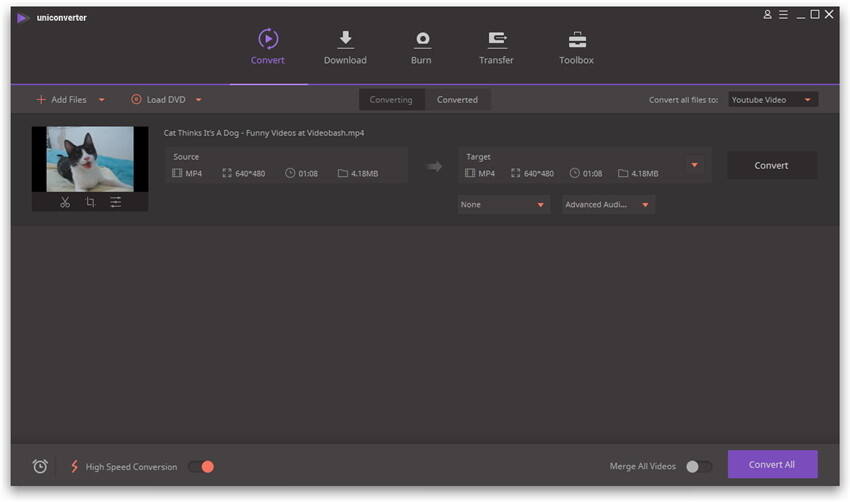The width and height of the screenshot is (850, 502).
Task: Minimize the uniconverter window
Action: point(800,15)
